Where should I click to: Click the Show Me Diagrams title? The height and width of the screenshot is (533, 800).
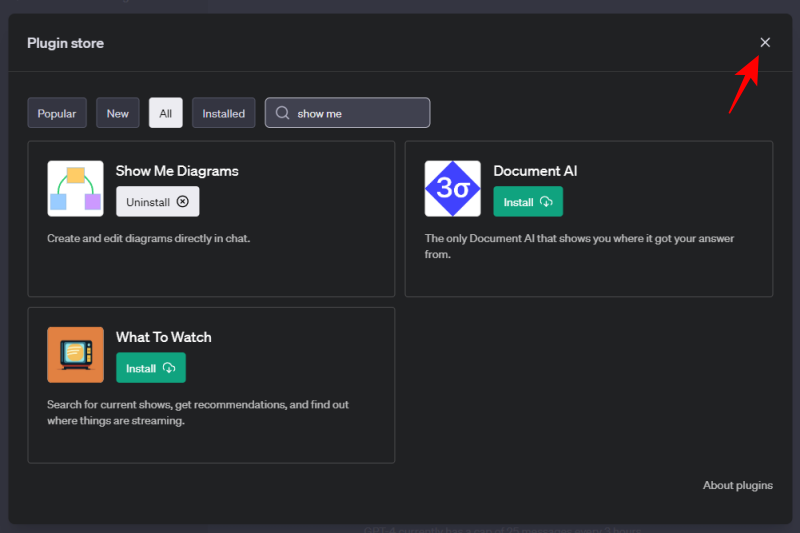pos(177,171)
